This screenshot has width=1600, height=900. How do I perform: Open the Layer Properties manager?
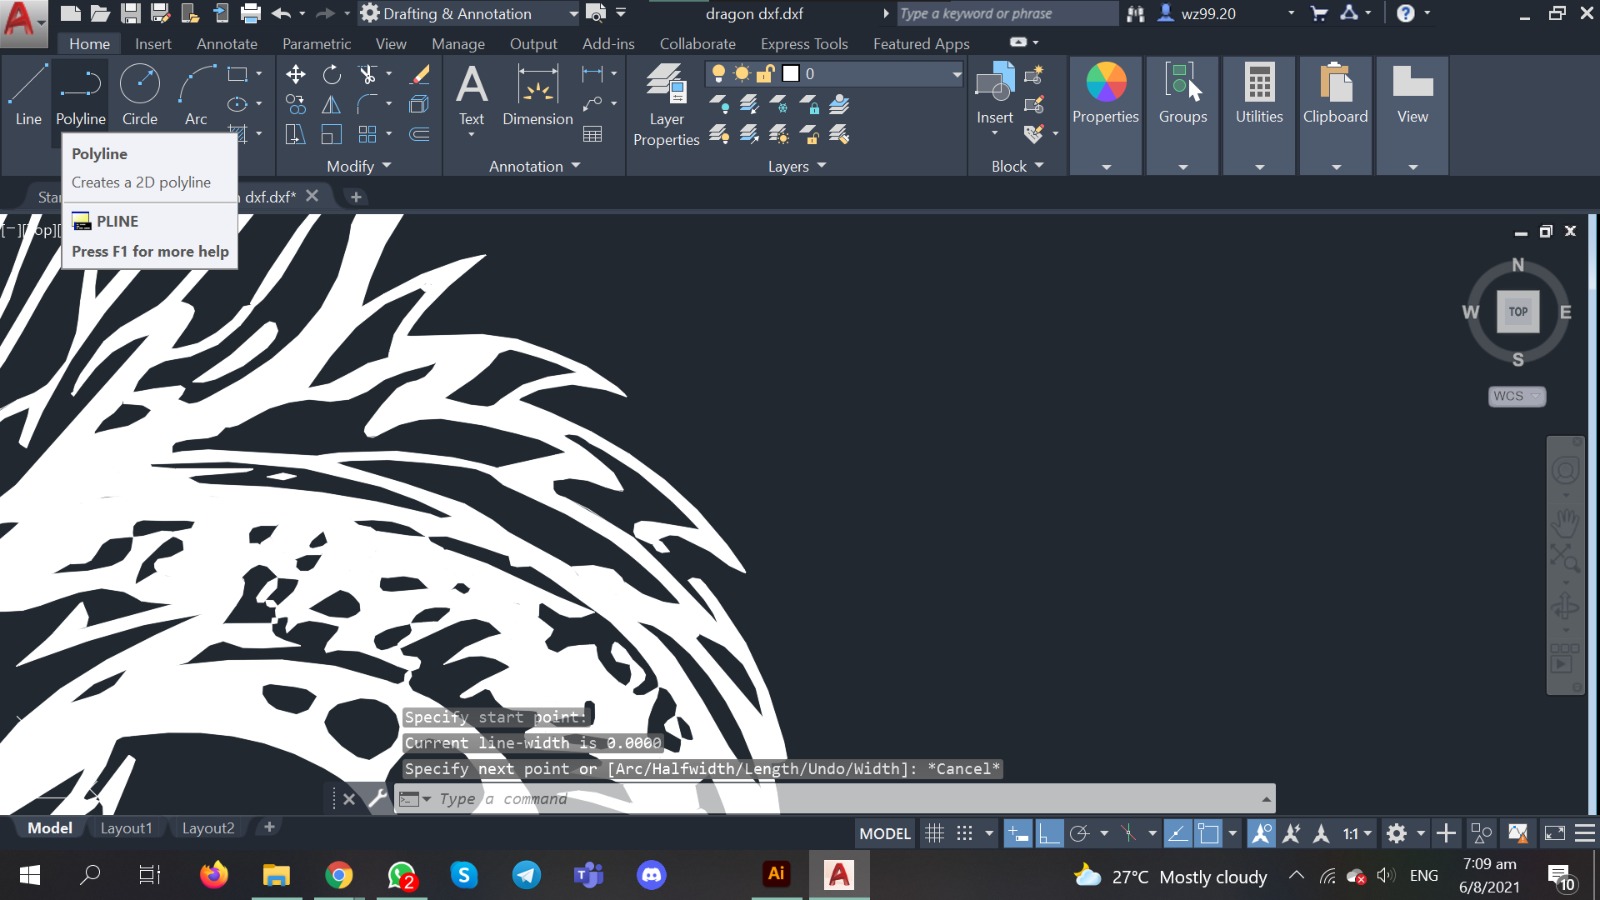[666, 104]
